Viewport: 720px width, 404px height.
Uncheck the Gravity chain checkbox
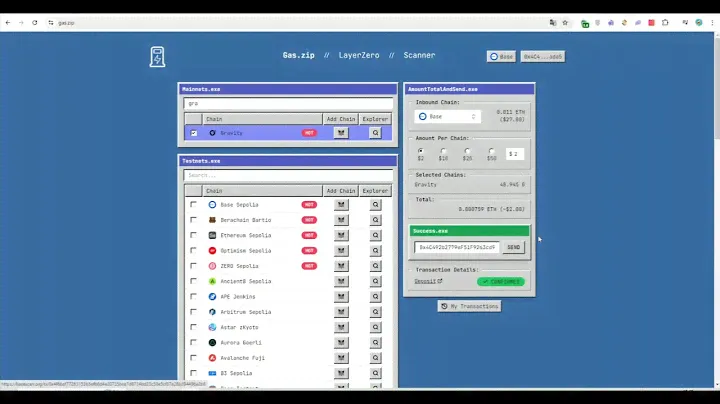194,133
